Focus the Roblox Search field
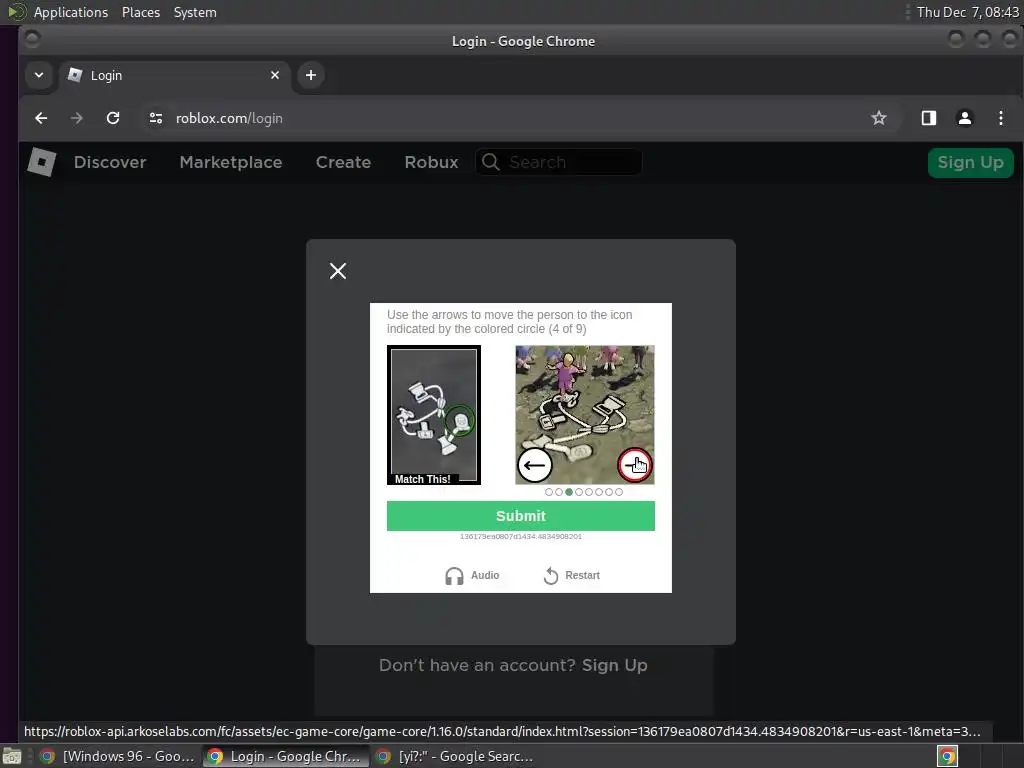Image resolution: width=1024 pixels, height=768 pixels. click(559, 162)
